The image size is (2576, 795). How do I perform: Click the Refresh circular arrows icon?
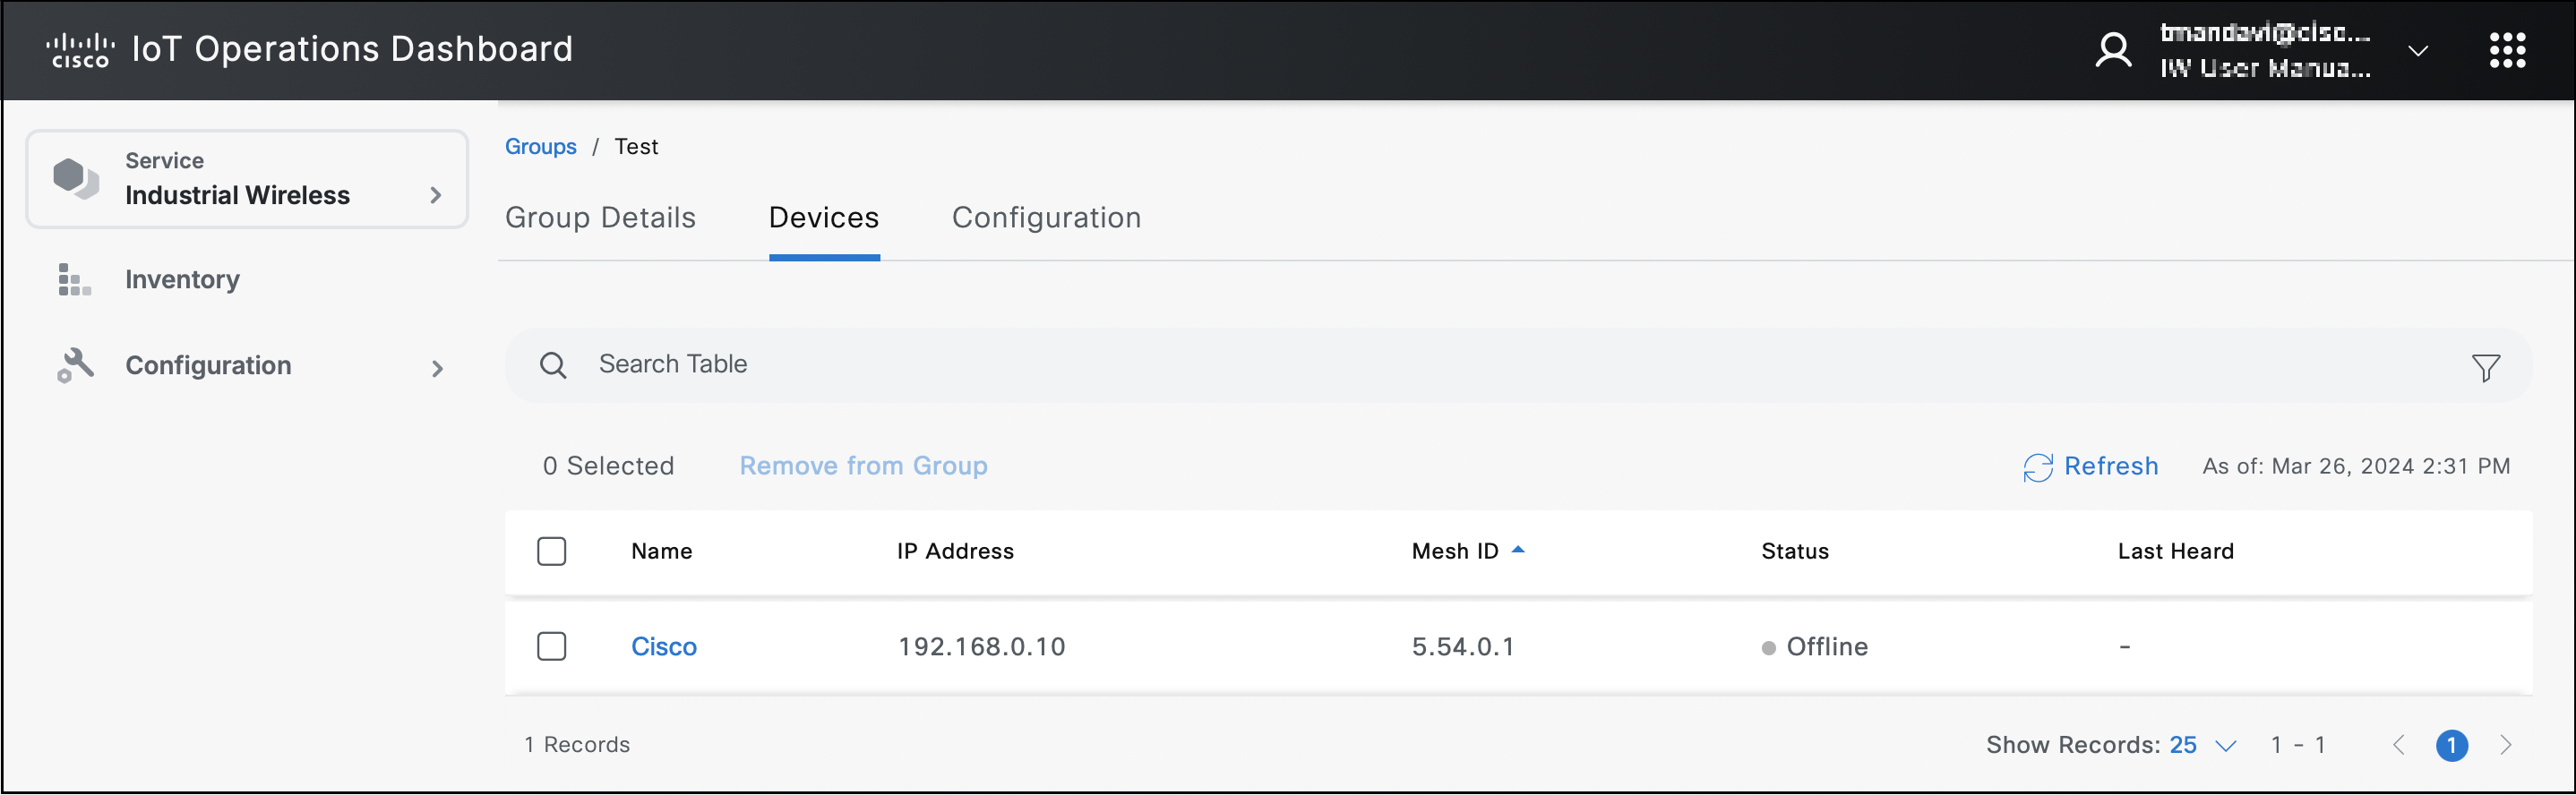click(2037, 467)
